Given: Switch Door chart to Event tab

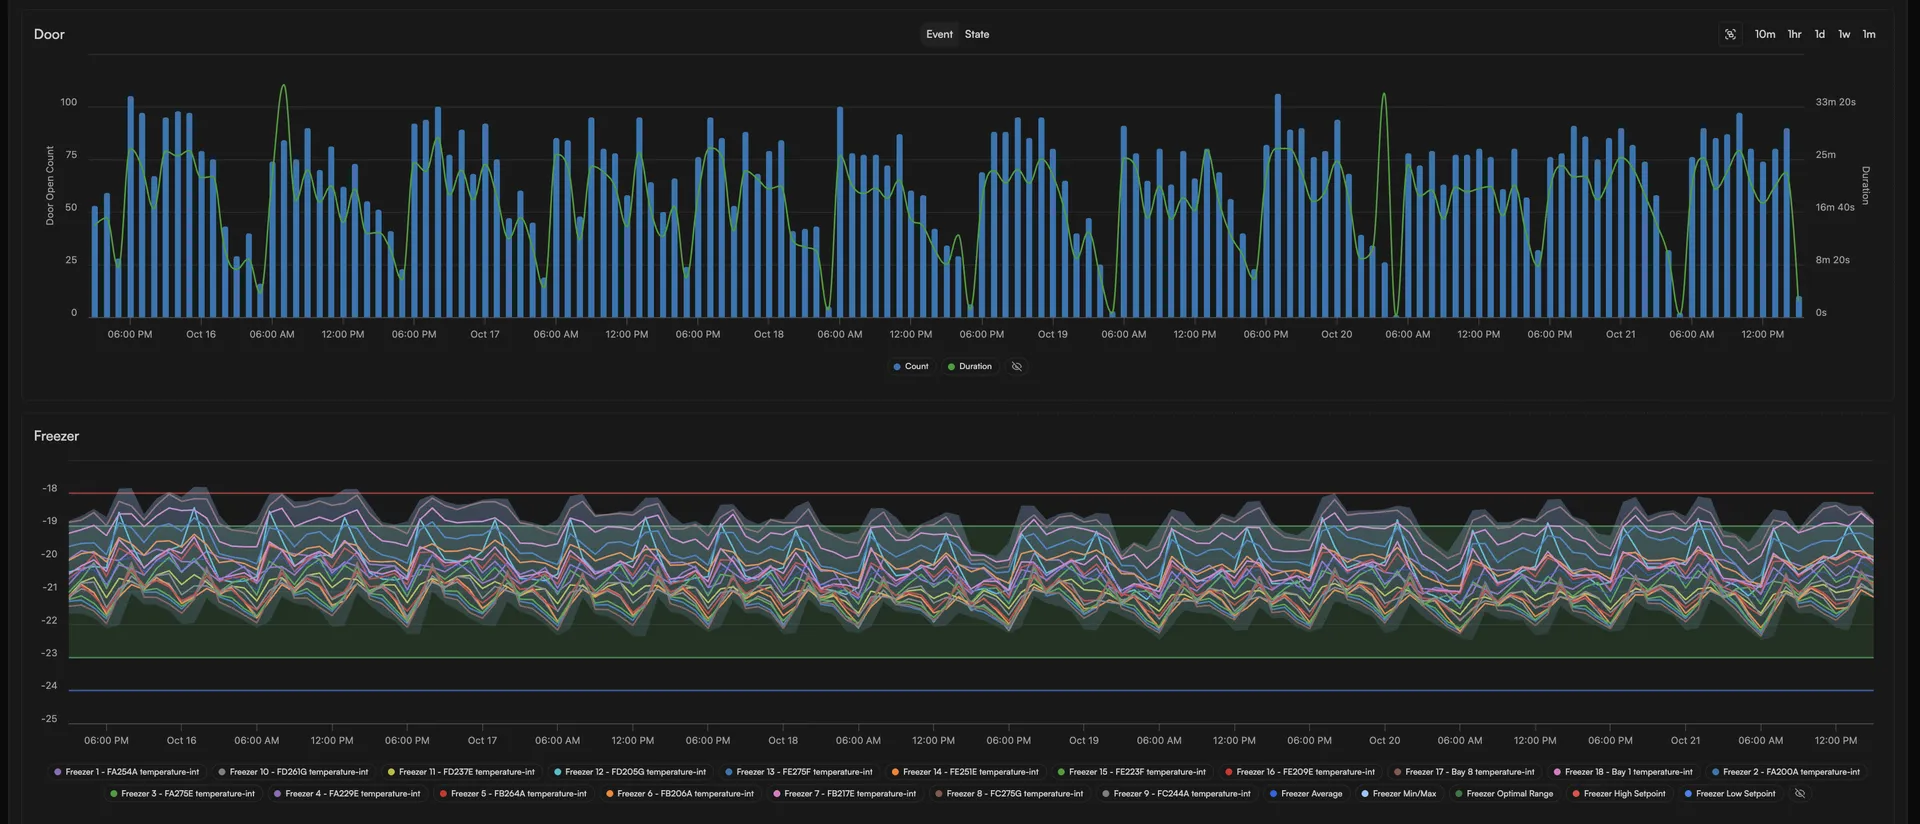Looking at the screenshot, I should (939, 34).
